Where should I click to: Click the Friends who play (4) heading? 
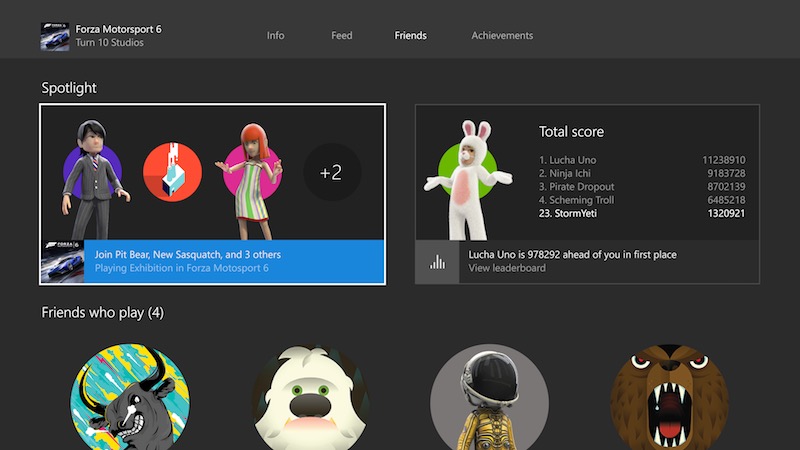[x=103, y=312]
